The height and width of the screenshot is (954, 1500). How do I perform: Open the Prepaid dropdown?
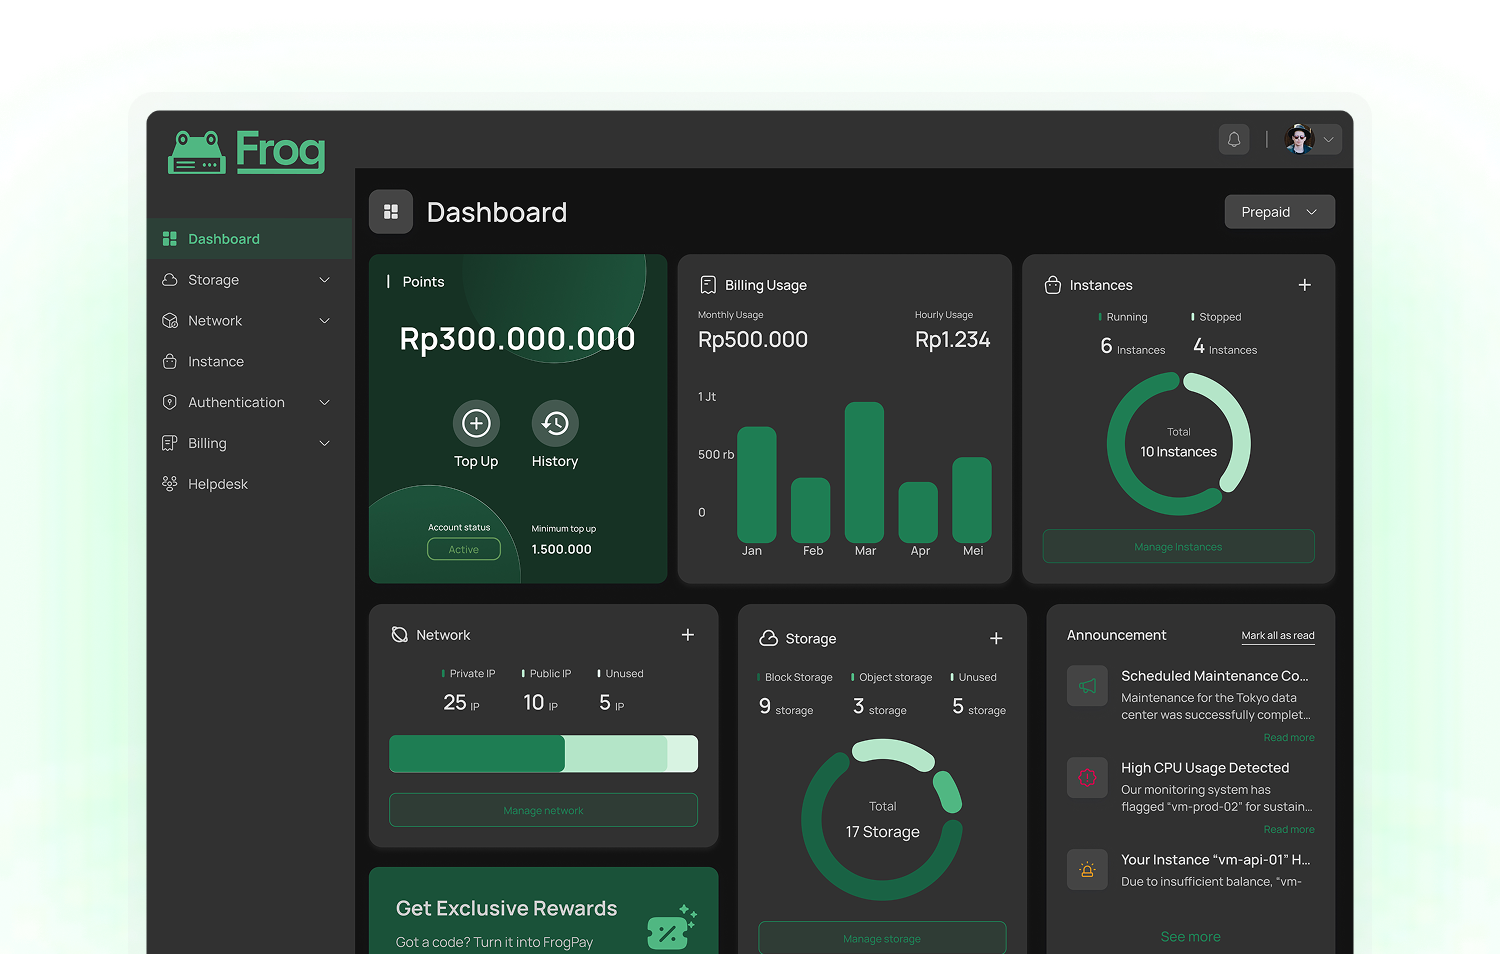(1279, 212)
